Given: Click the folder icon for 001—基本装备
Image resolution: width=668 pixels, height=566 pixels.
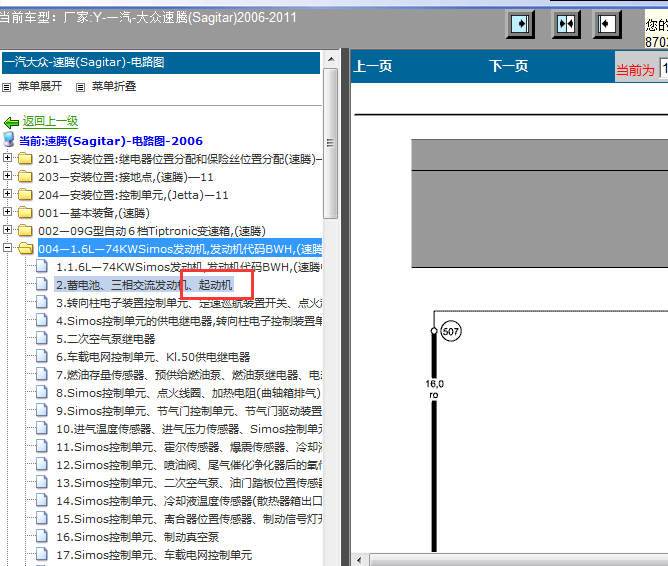Looking at the screenshot, I should coord(25,213).
